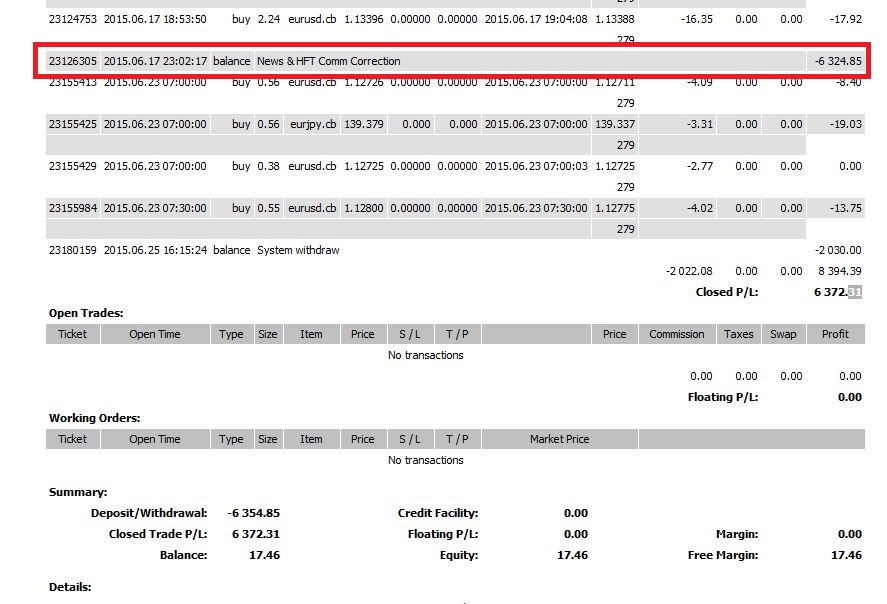Viewport: 887px width, 604px height.
Task: Click the Open Time header under Working Orders
Action: (155, 439)
